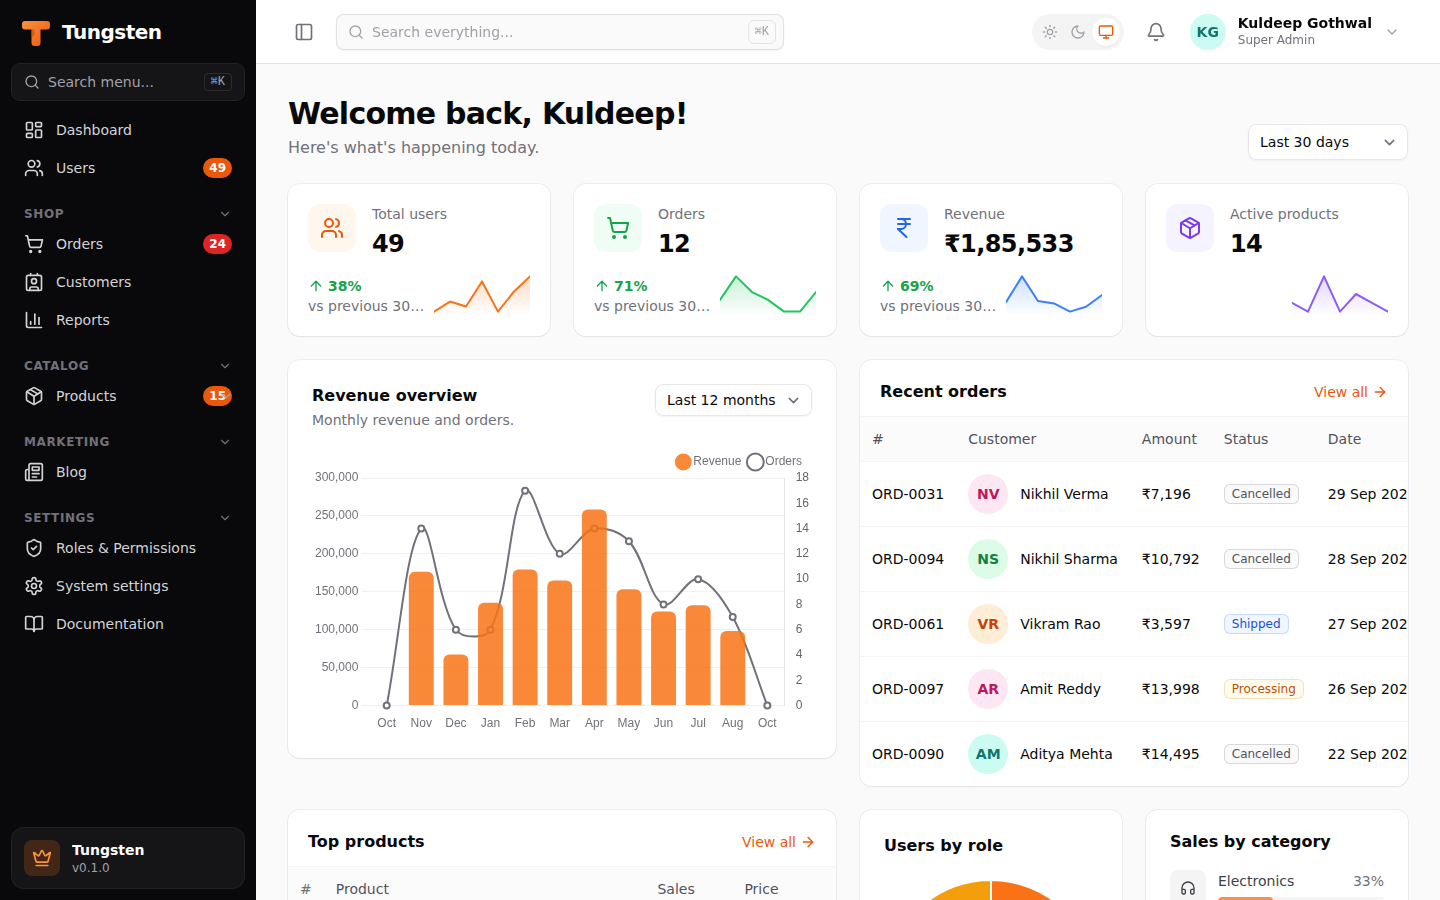Image resolution: width=1440 pixels, height=900 pixels.
Task: Click the crown icon beside Tungsten v0.1.0
Action: pos(42,858)
